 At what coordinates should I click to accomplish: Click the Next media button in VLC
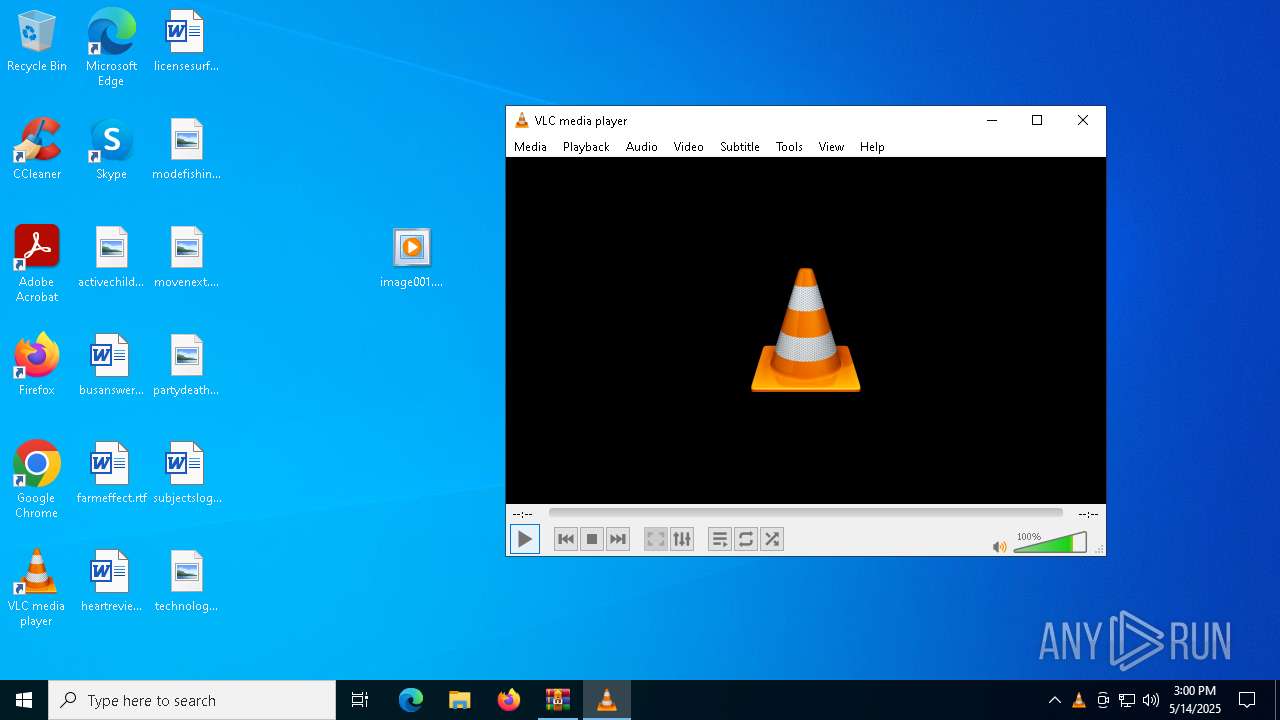click(x=618, y=539)
